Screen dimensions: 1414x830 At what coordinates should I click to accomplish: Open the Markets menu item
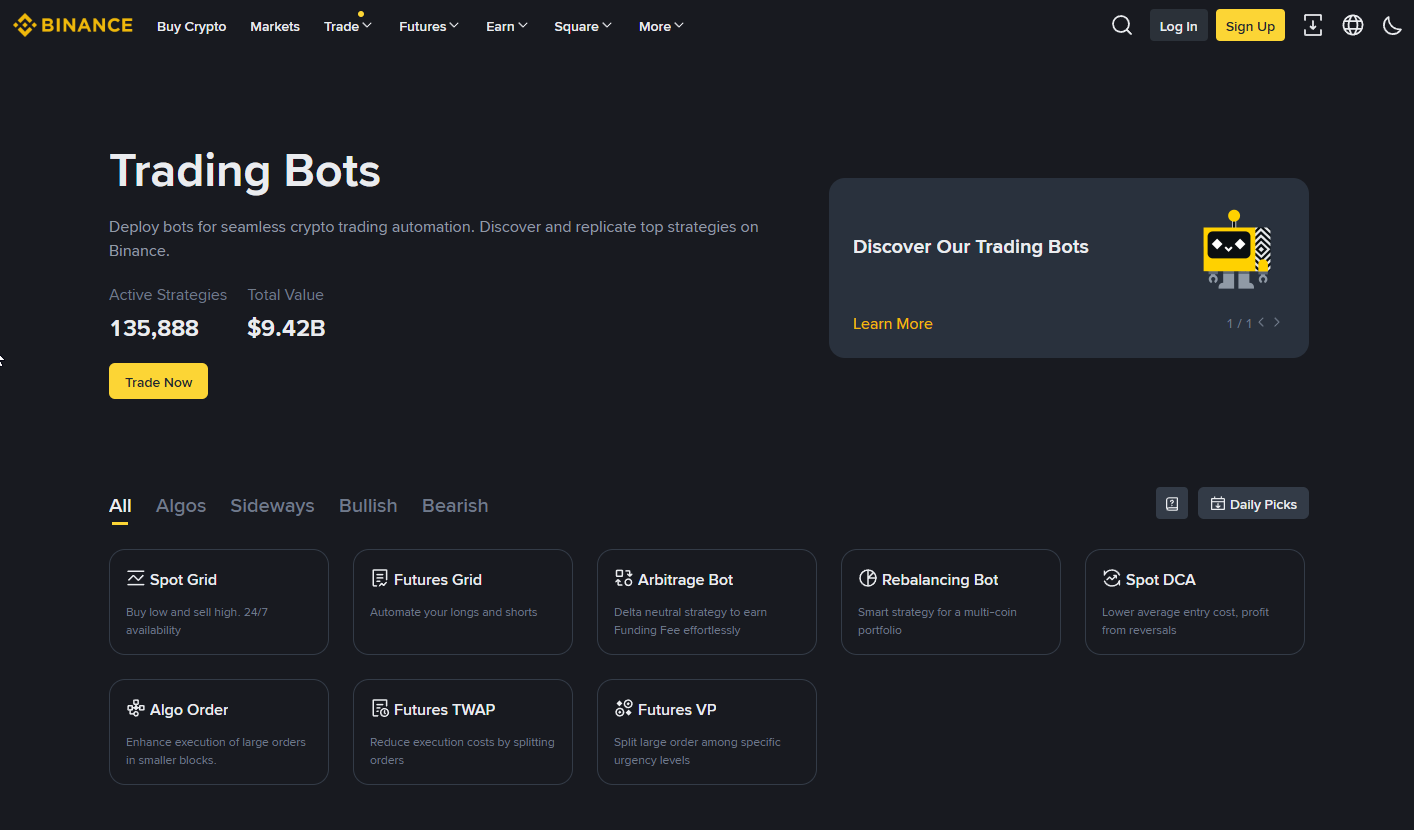tap(275, 26)
